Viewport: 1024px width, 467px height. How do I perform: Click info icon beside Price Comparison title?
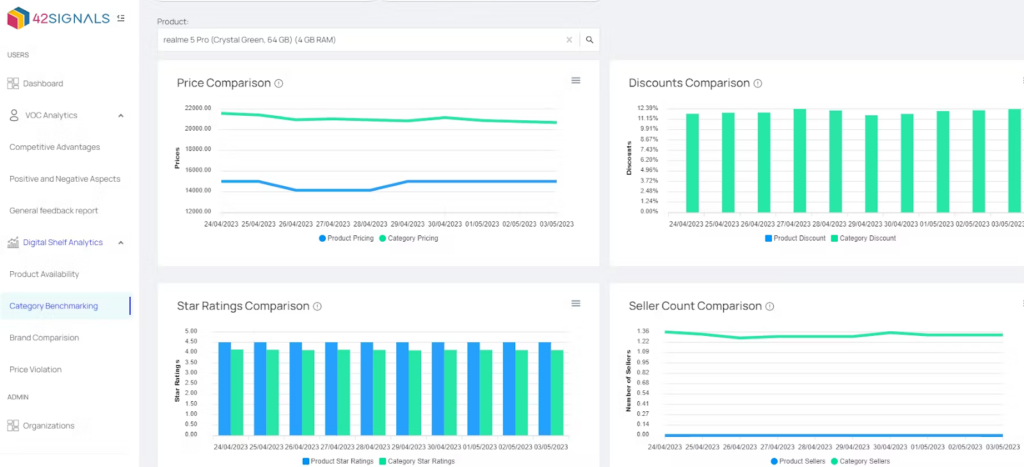click(x=279, y=84)
